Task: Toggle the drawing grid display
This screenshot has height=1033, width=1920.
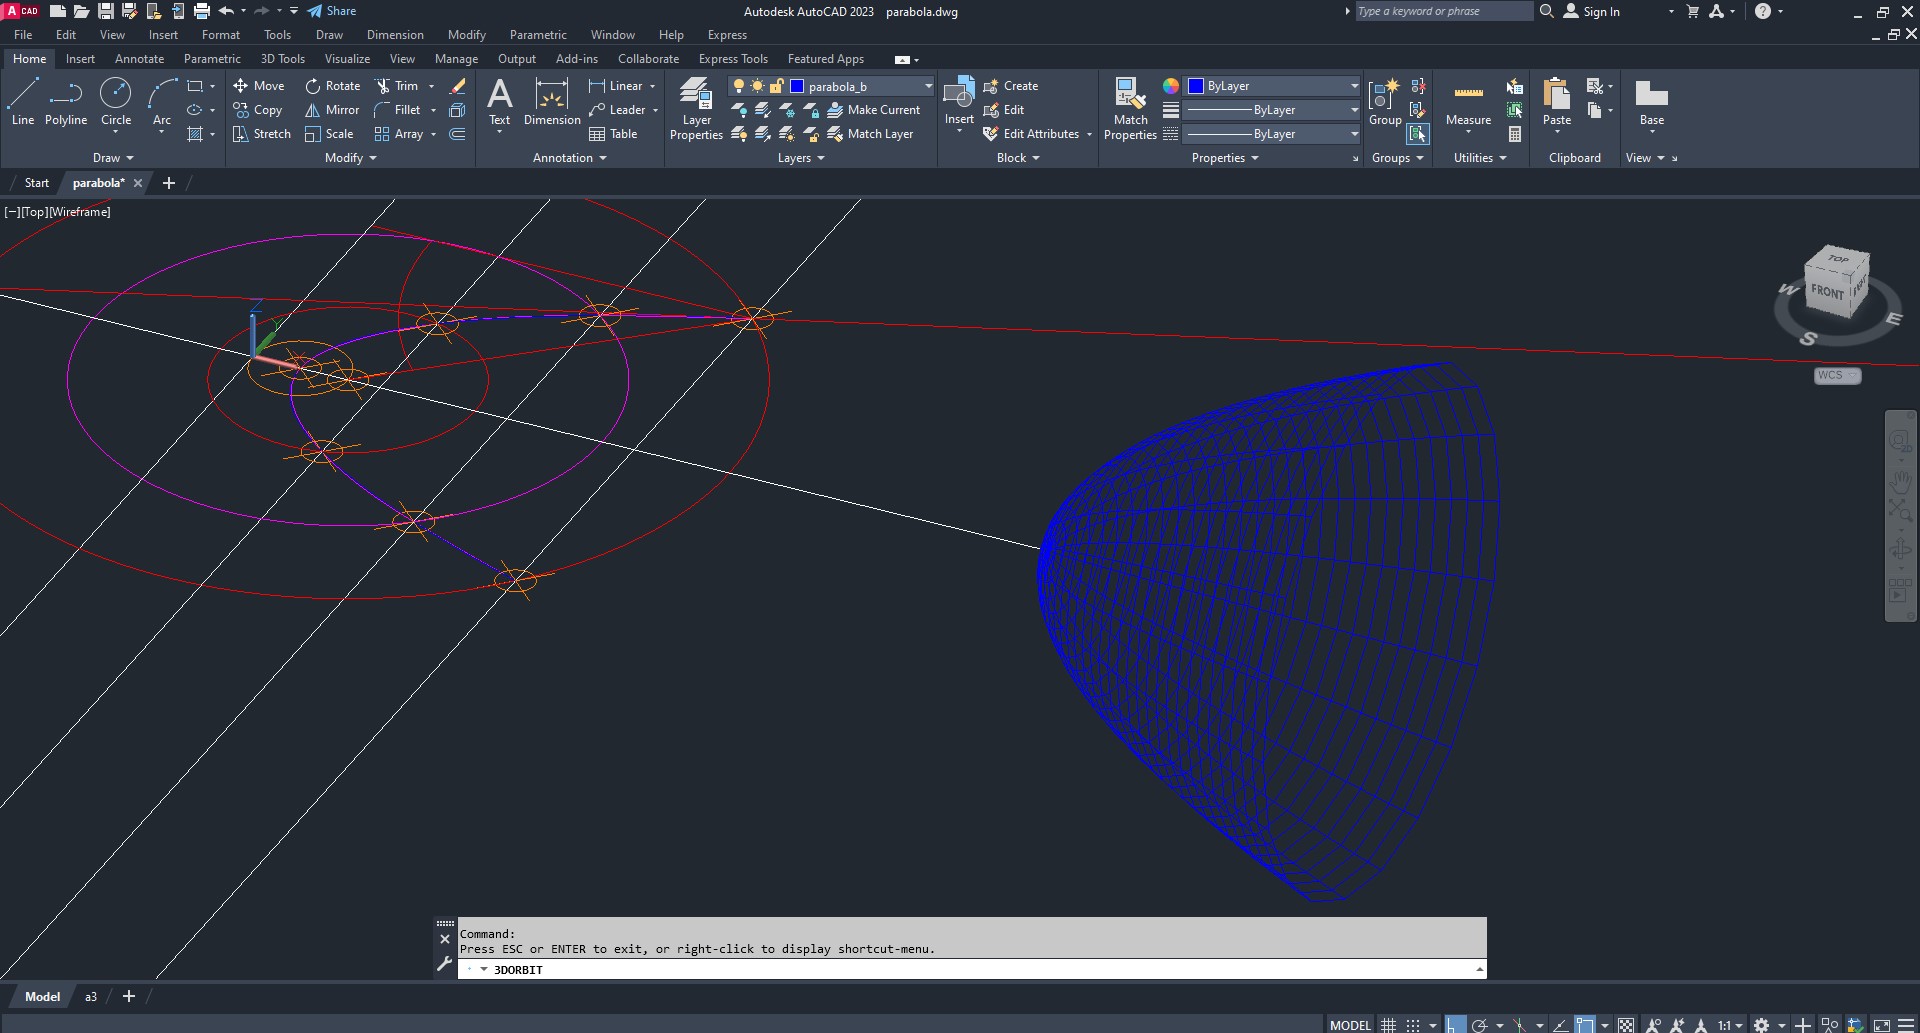Action: pyautogui.click(x=1388, y=1025)
